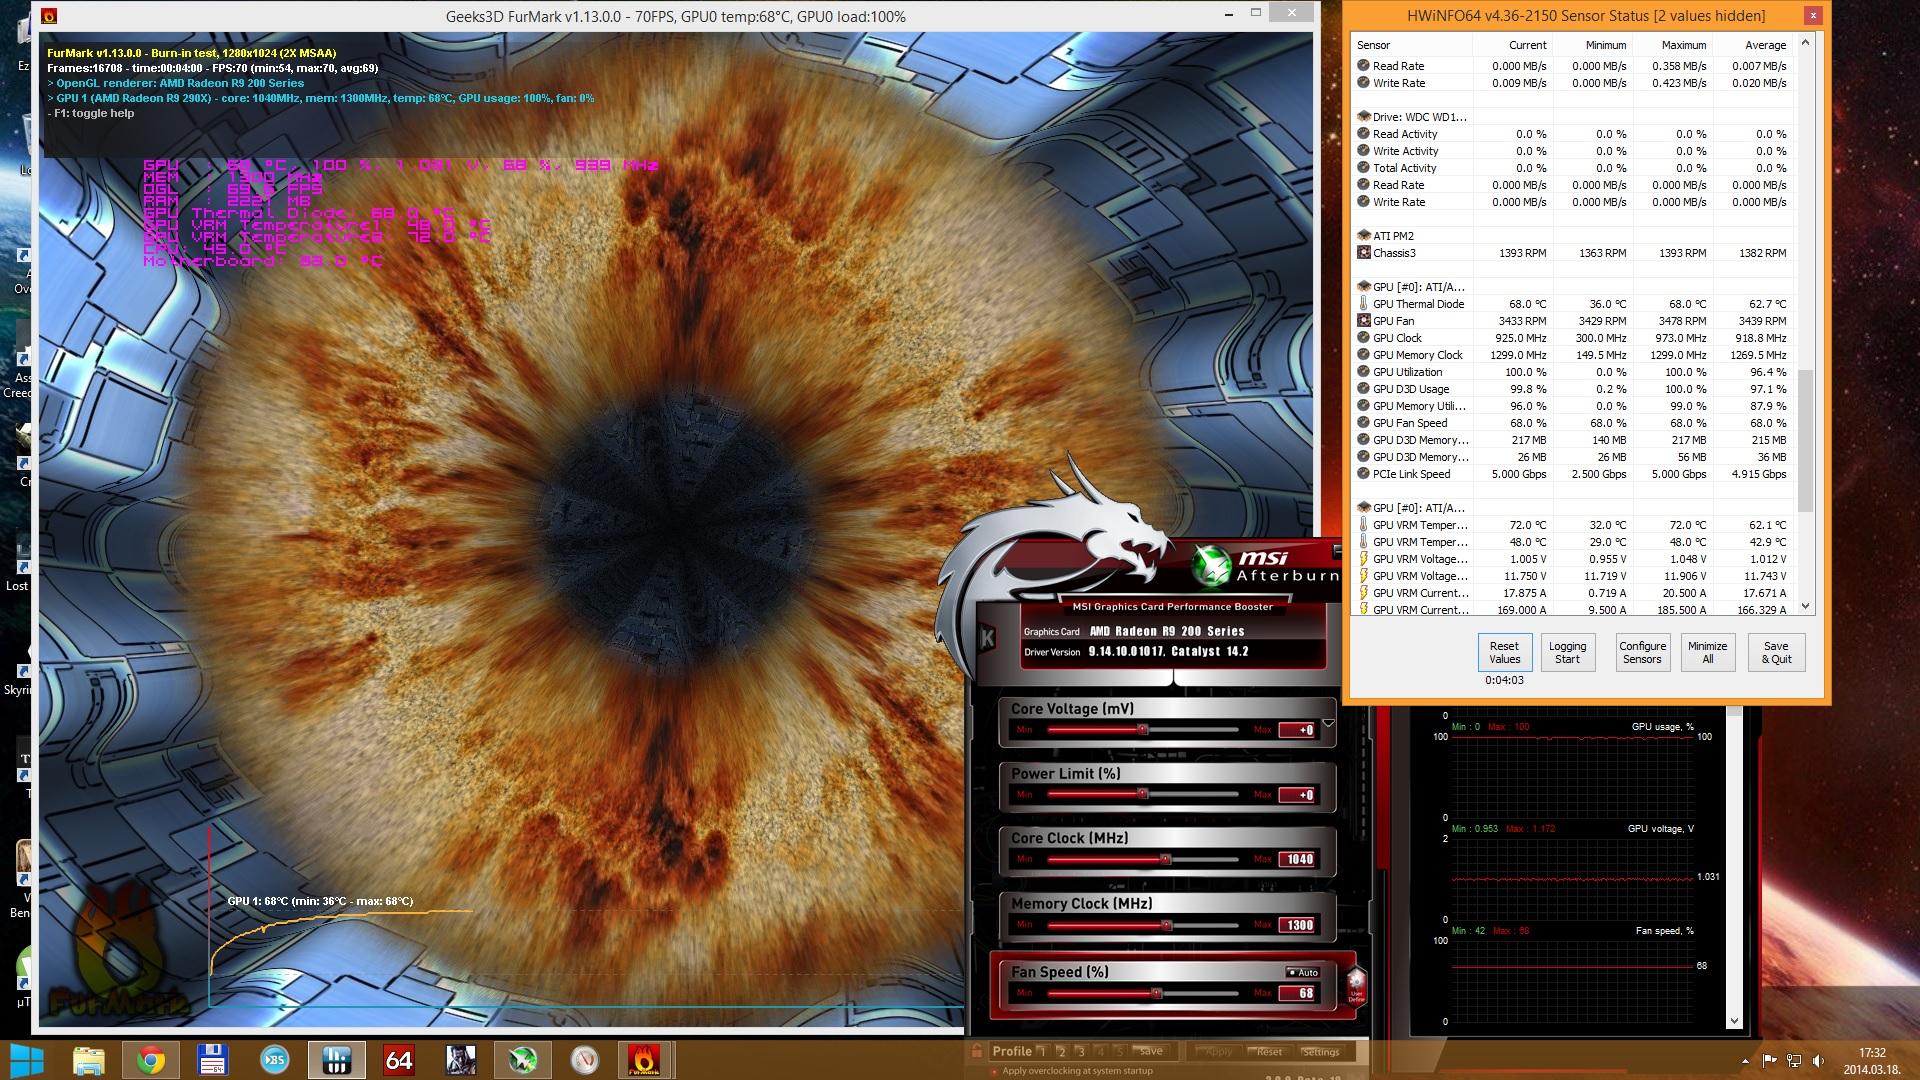
Task: Select the GPU Memory Clock sensor row
Action: pyautogui.click(x=1574, y=355)
